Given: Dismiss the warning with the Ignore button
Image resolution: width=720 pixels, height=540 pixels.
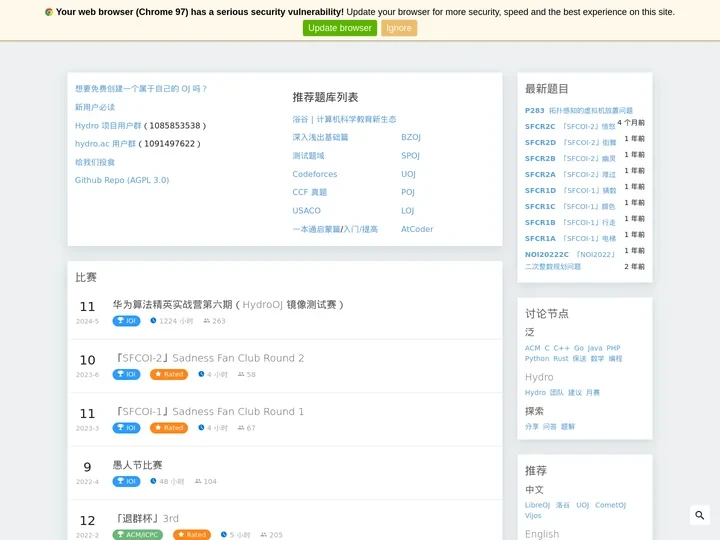Looking at the screenshot, I should pyautogui.click(x=399, y=28).
